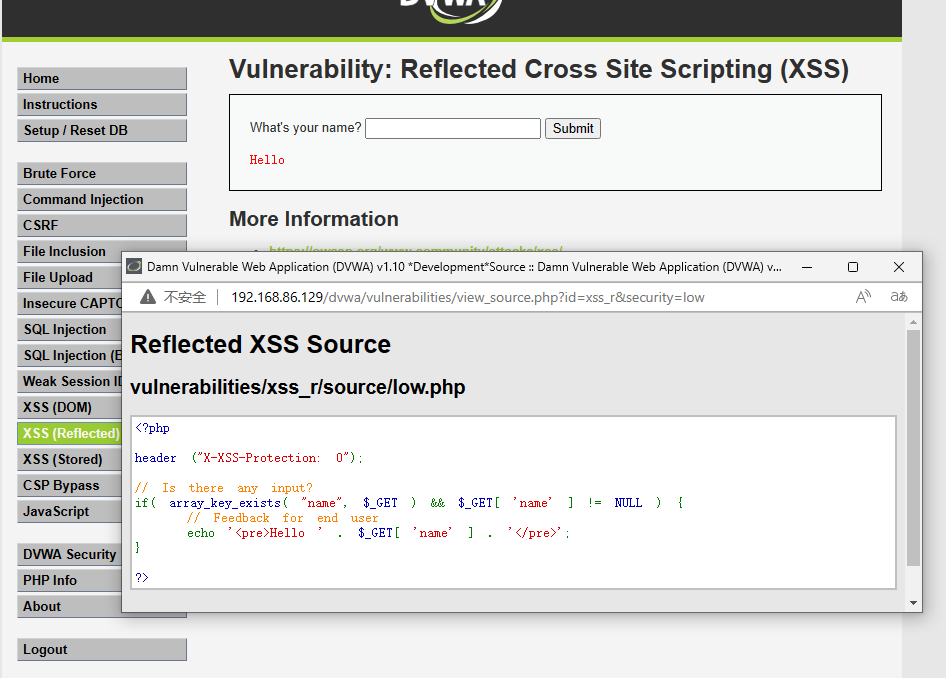Click the not-secure warning triangle icon

148,297
